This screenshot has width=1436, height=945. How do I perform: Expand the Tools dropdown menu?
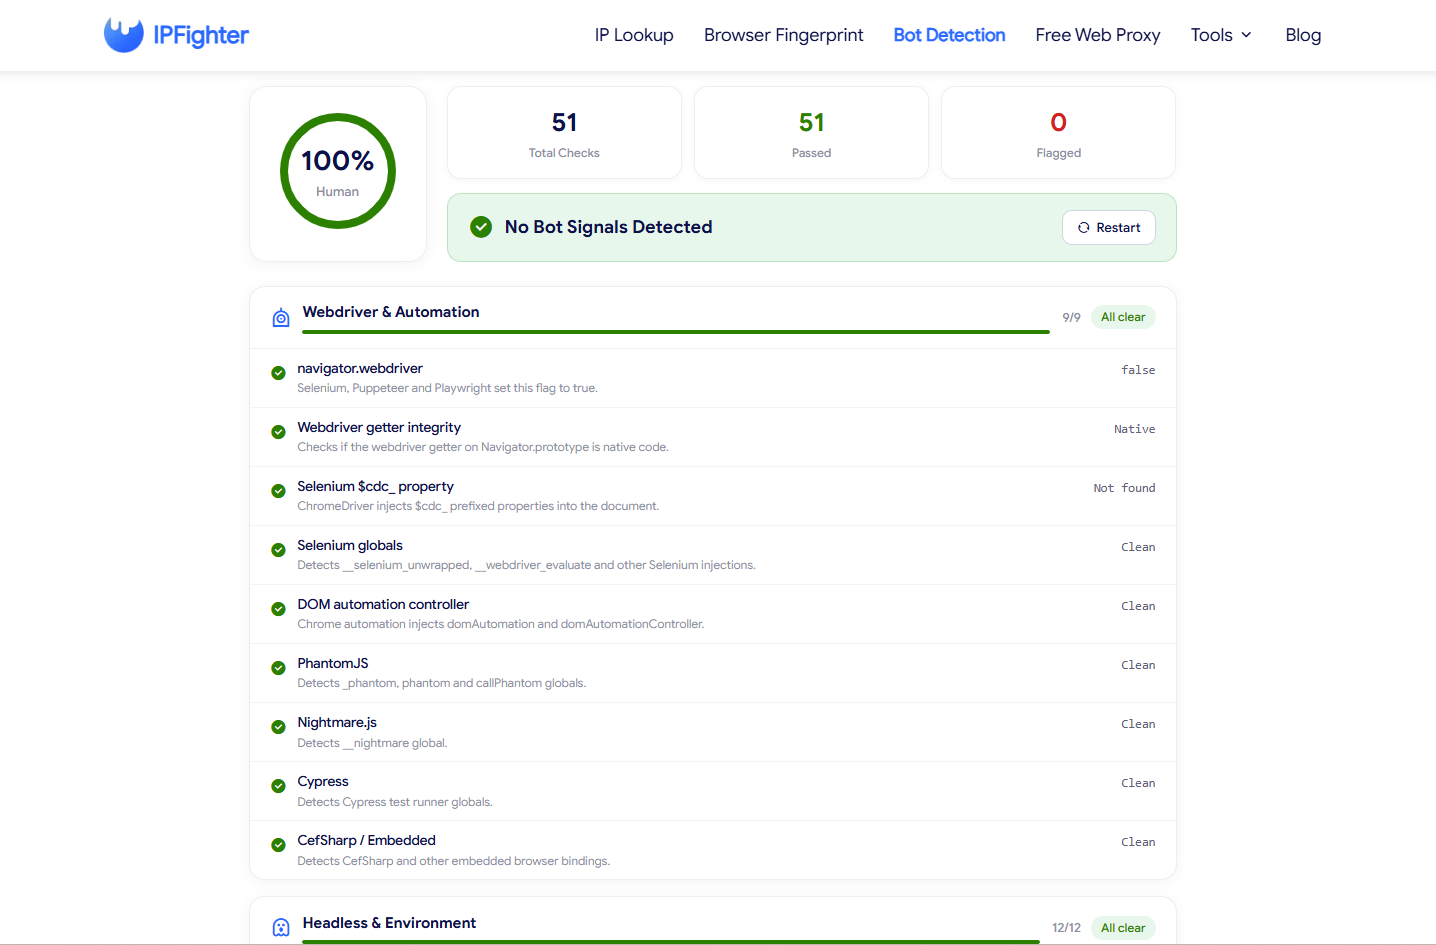(x=1221, y=35)
